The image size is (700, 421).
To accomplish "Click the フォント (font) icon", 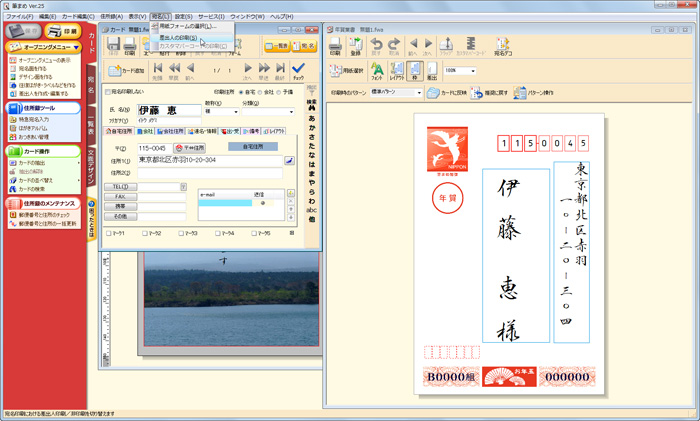I will (377, 72).
